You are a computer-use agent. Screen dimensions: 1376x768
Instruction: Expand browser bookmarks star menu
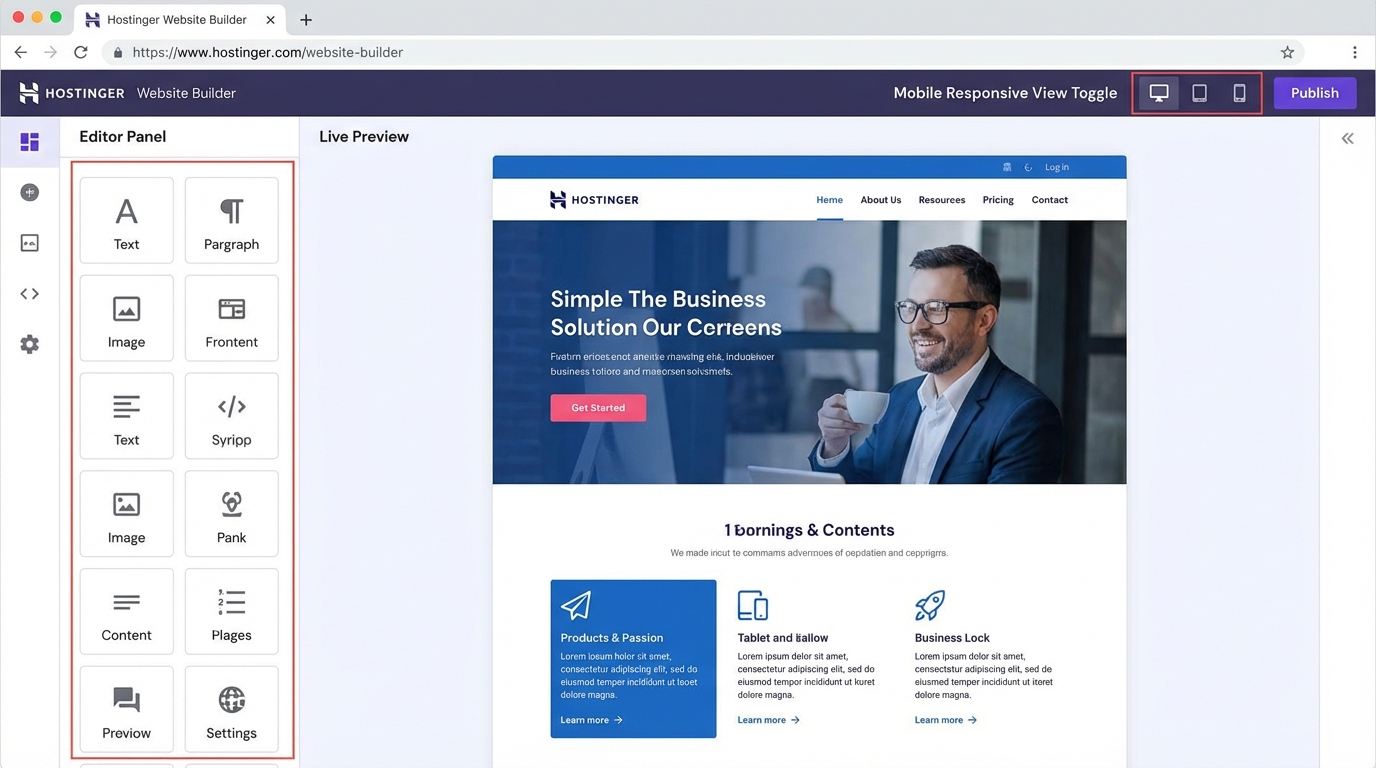(1287, 51)
